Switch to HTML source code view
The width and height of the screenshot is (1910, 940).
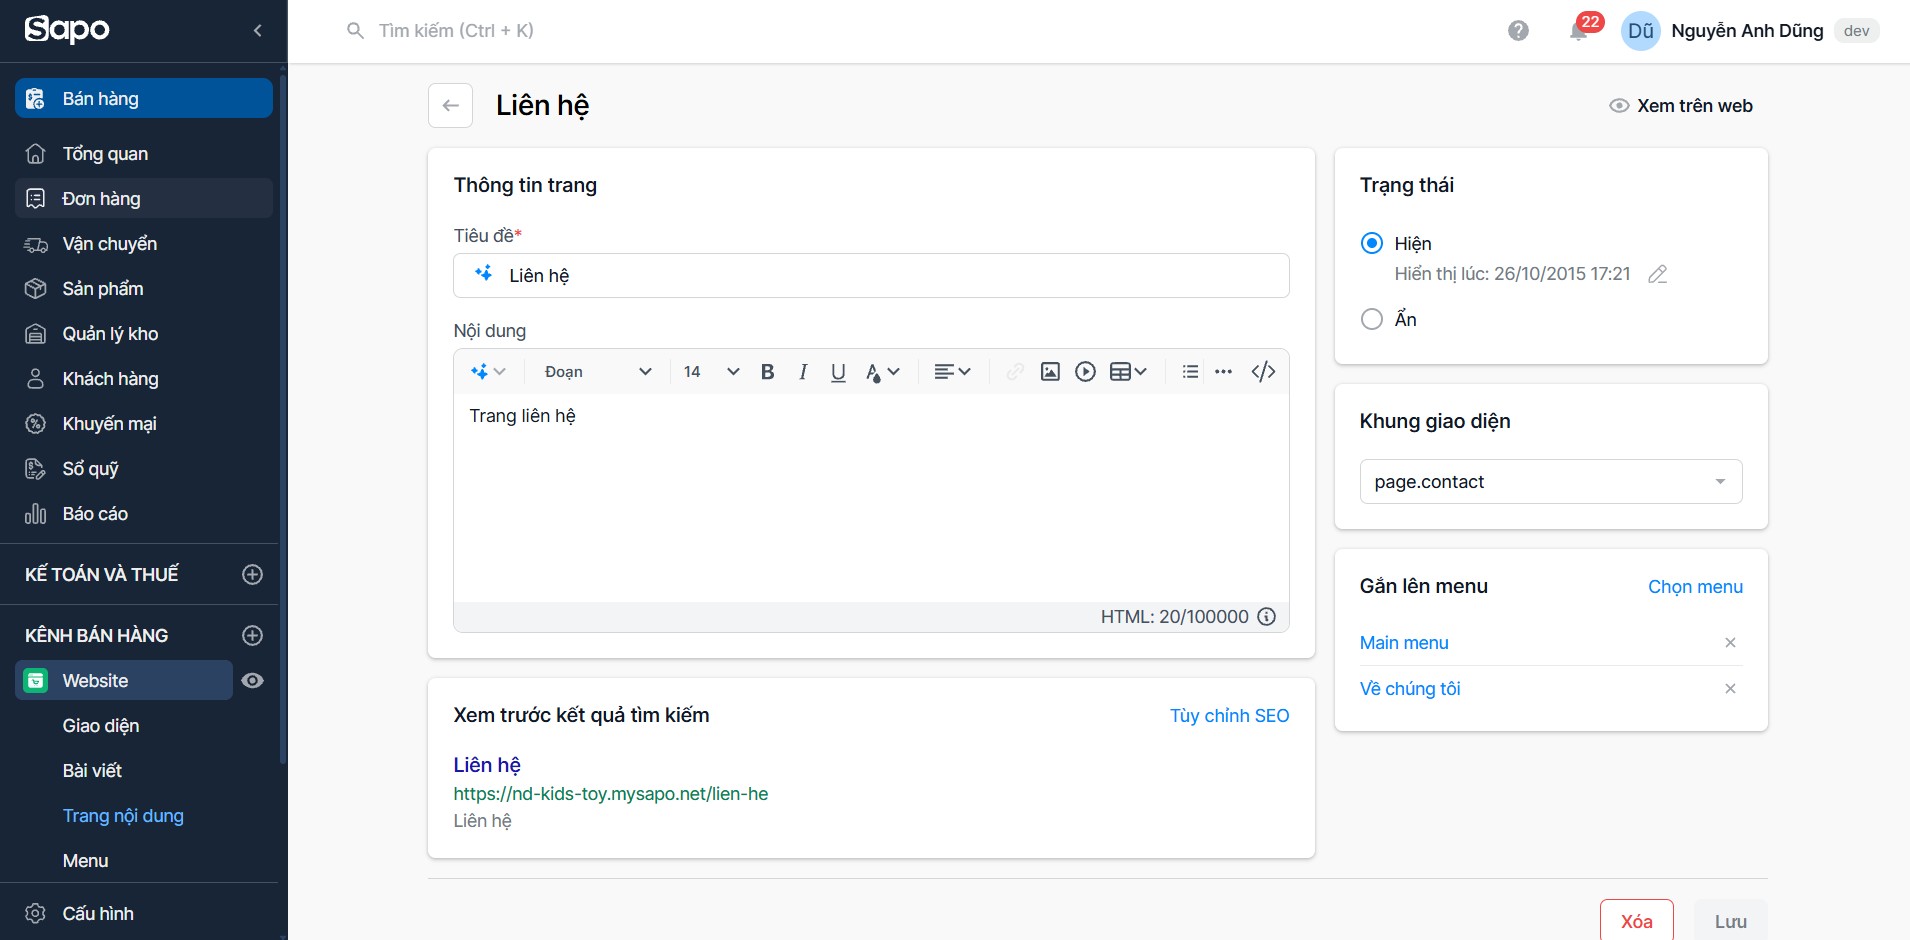1263,372
